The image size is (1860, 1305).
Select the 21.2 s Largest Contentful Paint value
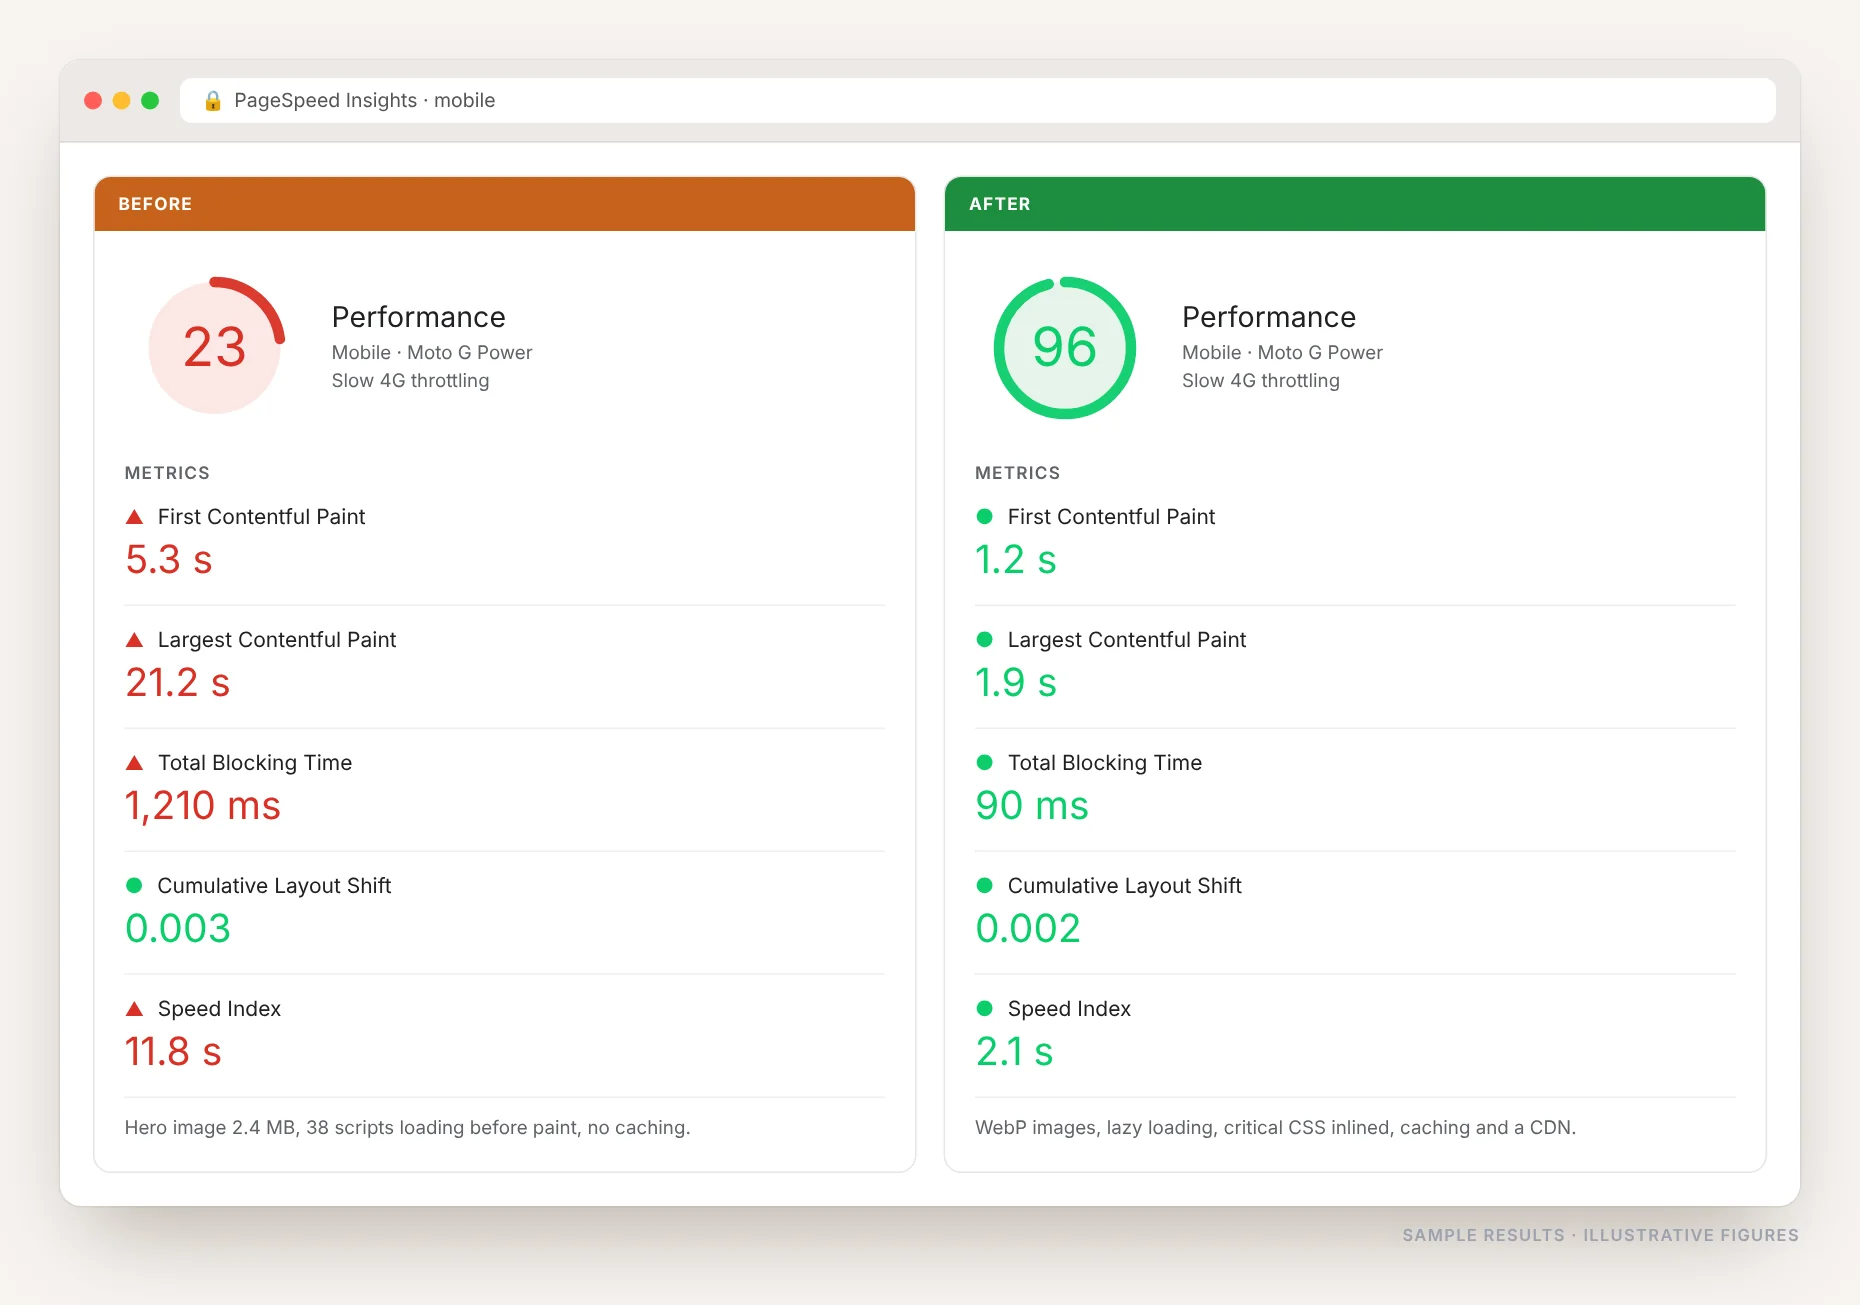coord(178,683)
